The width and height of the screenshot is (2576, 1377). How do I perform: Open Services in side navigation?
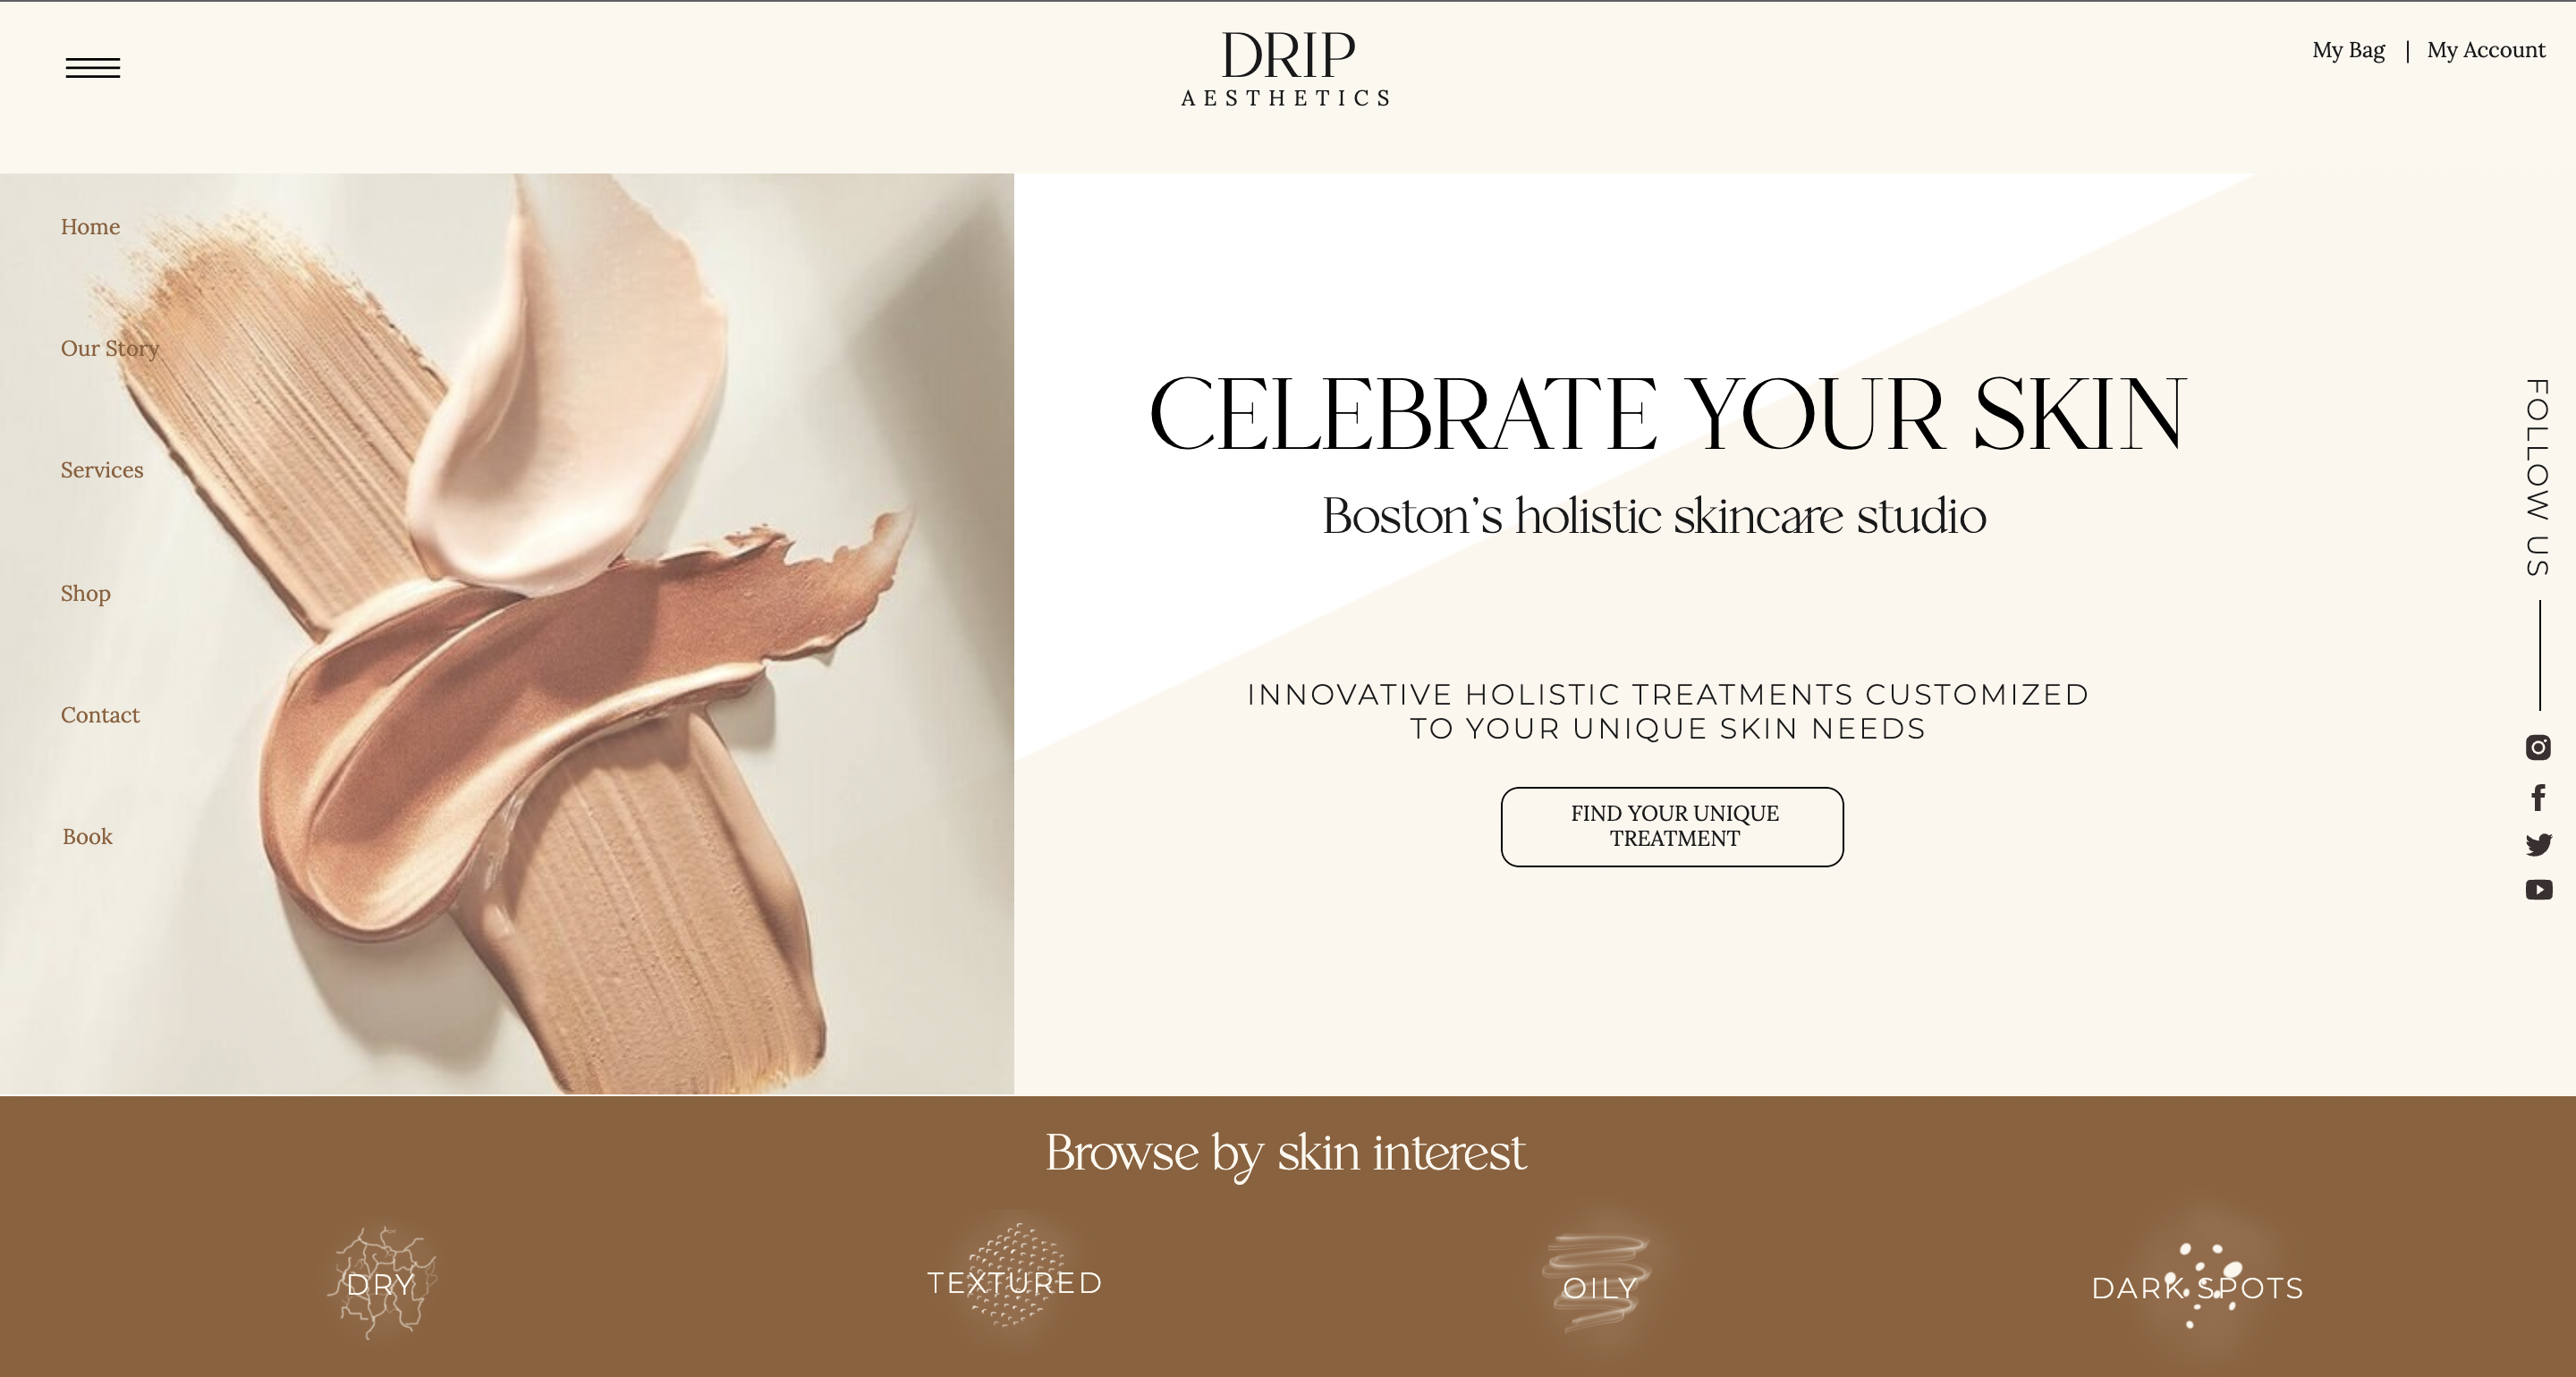click(102, 470)
